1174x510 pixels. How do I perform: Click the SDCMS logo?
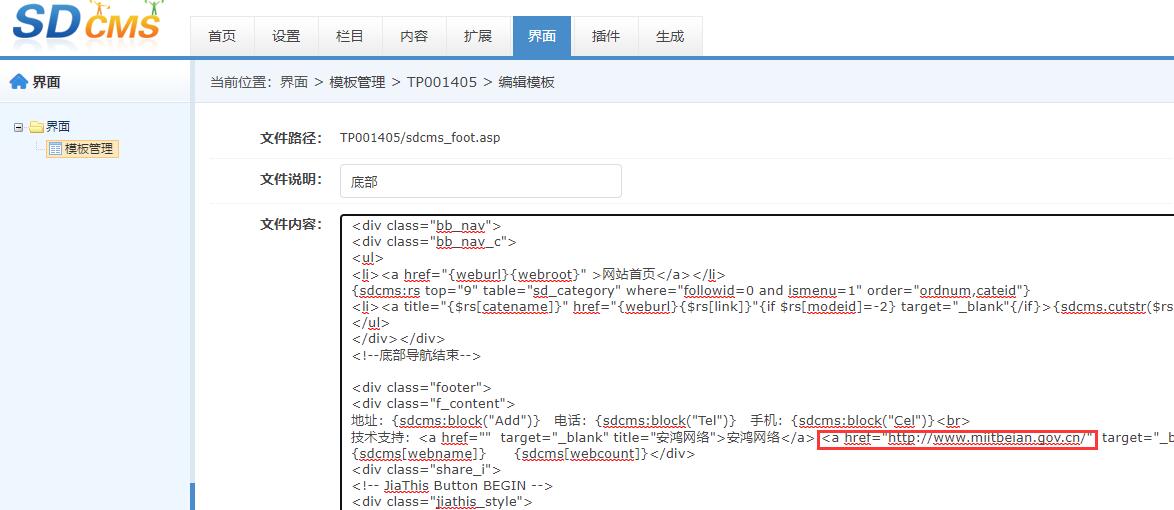tap(86, 24)
